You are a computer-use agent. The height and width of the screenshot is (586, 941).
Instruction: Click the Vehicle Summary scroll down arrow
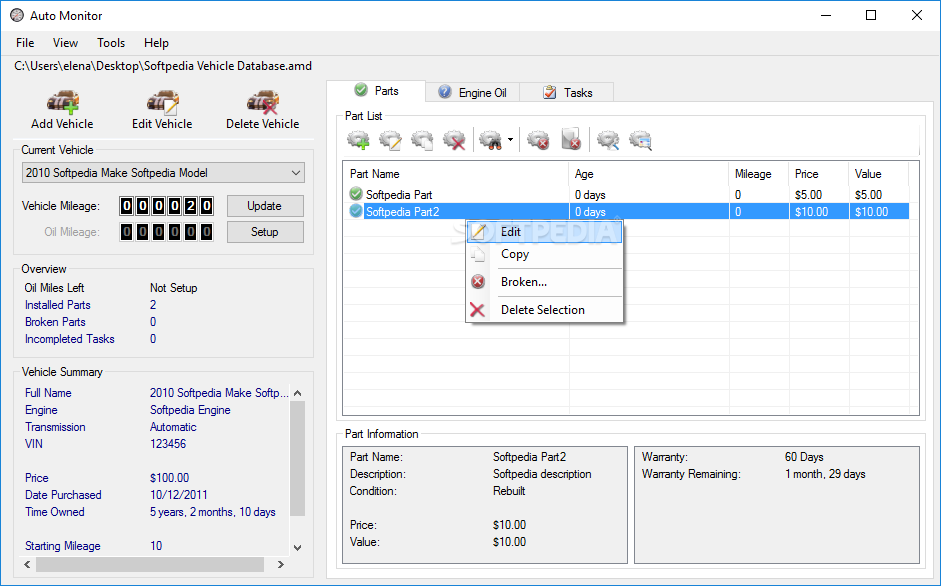click(298, 548)
